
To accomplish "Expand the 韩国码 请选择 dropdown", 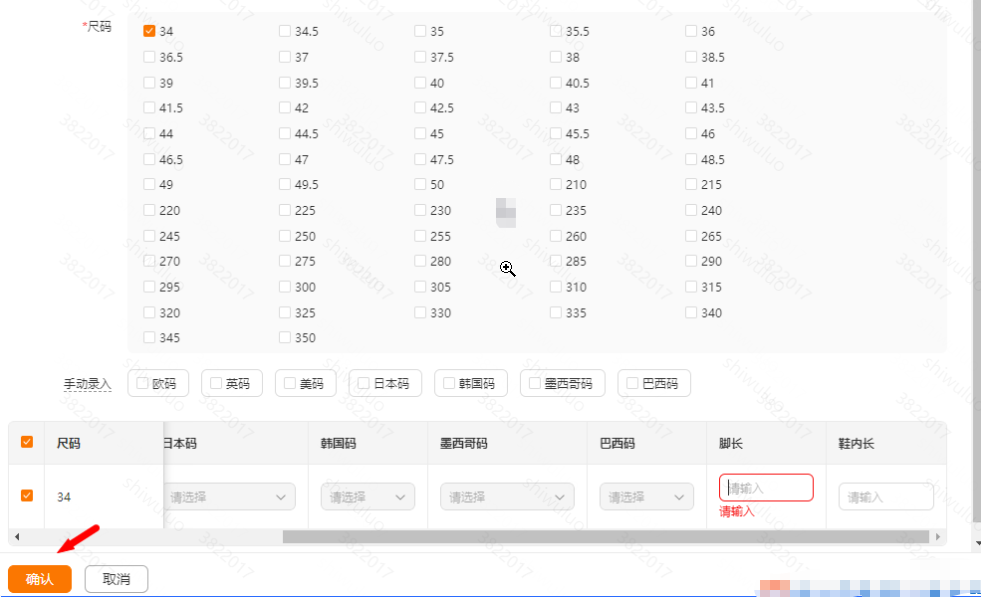I will (367, 496).
